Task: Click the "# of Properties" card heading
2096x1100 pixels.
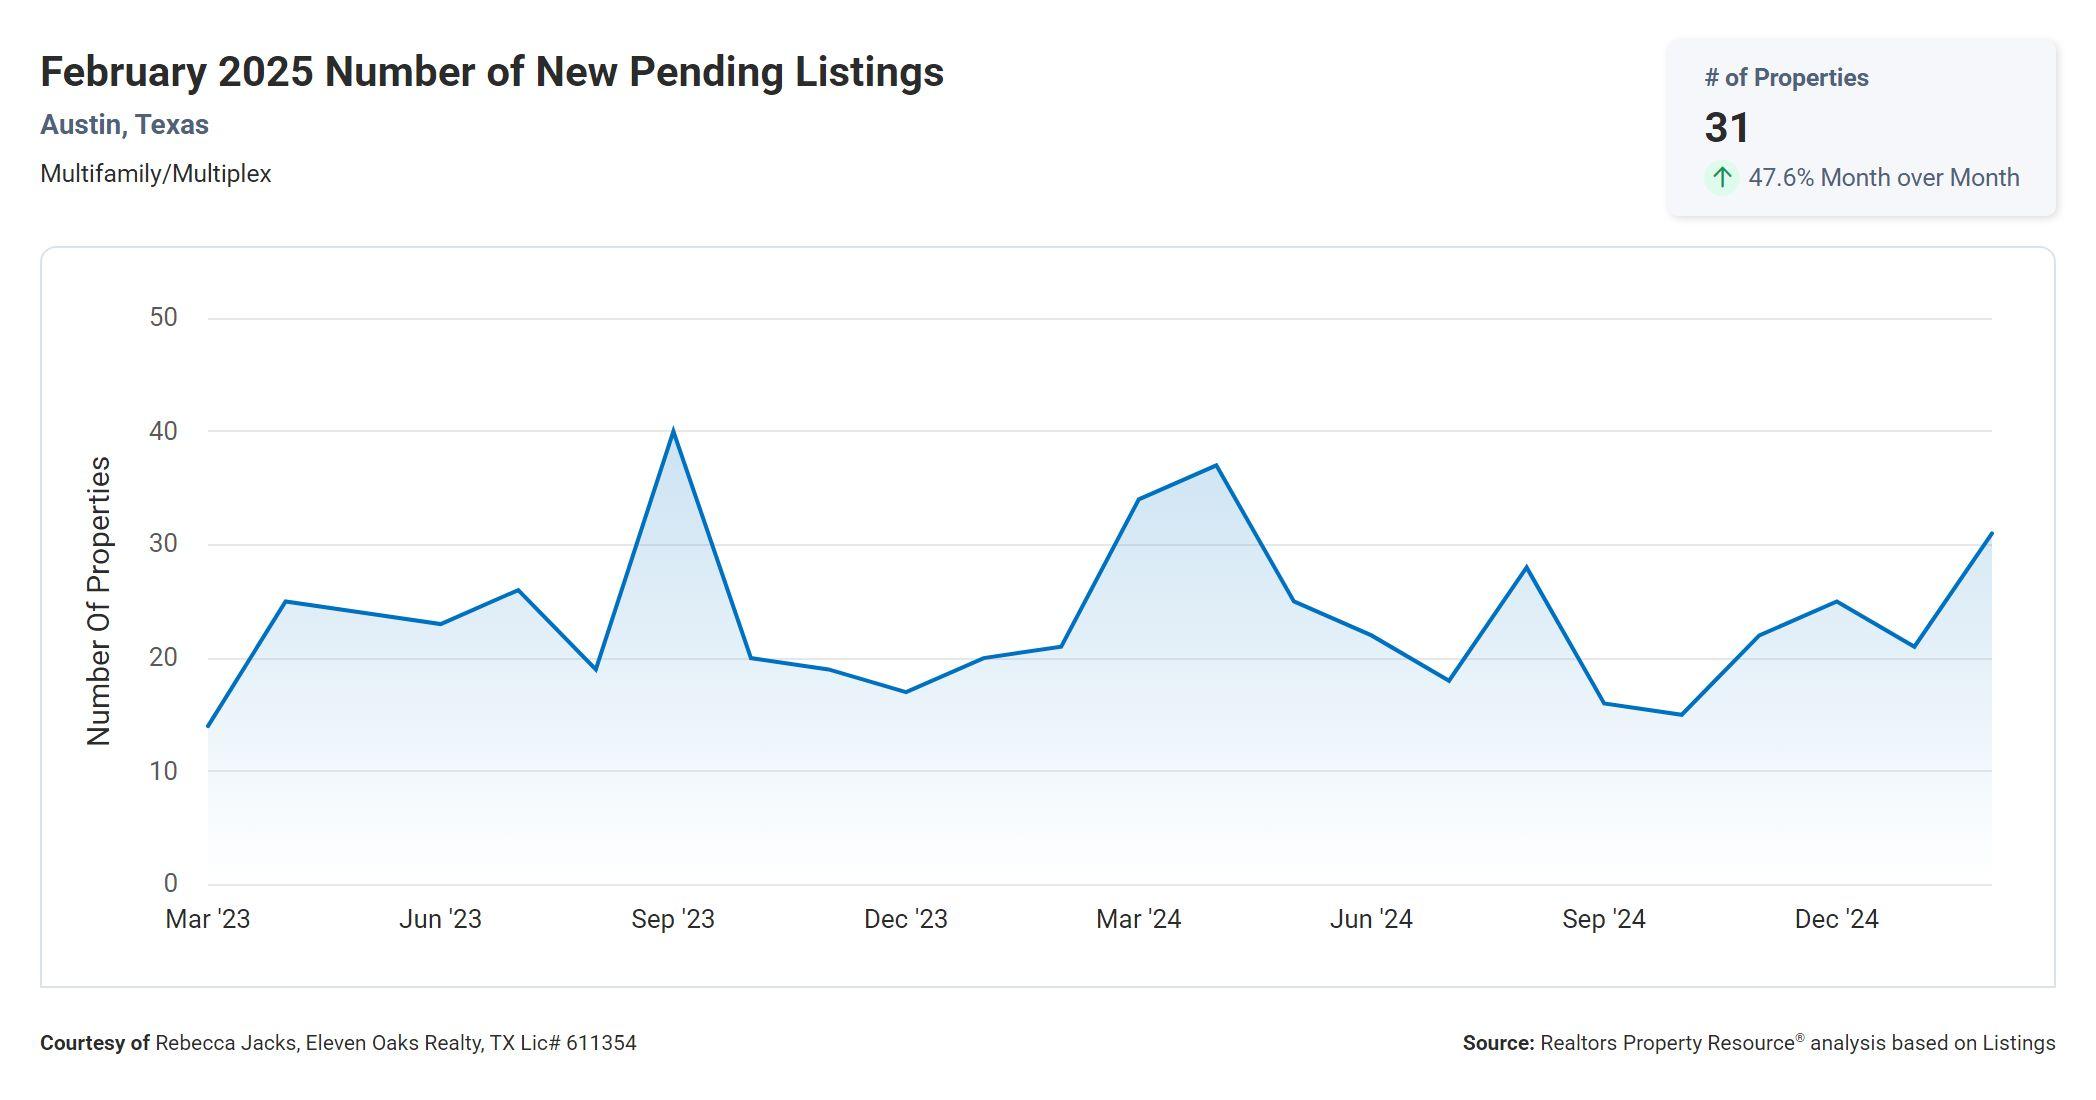Action: pyautogui.click(x=1786, y=78)
